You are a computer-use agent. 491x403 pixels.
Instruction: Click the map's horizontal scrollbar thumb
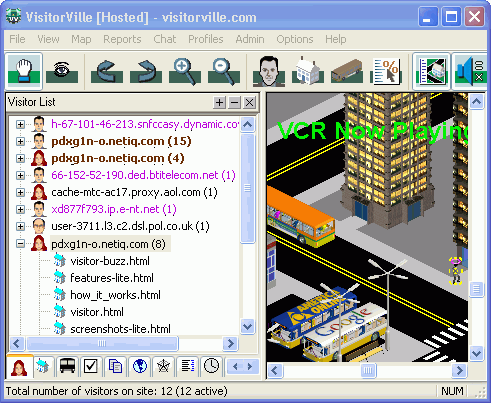coord(368,370)
